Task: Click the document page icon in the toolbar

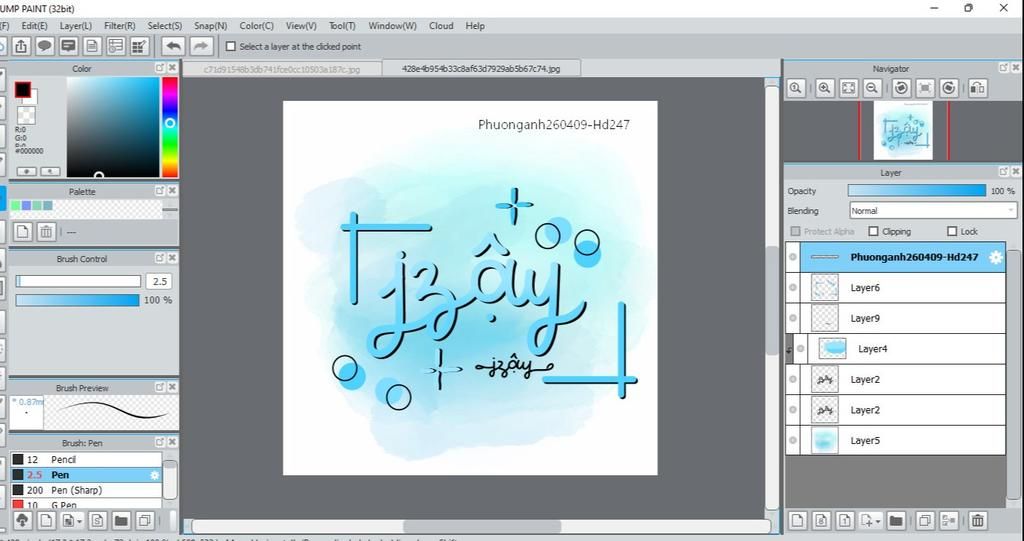Action: click(92, 46)
